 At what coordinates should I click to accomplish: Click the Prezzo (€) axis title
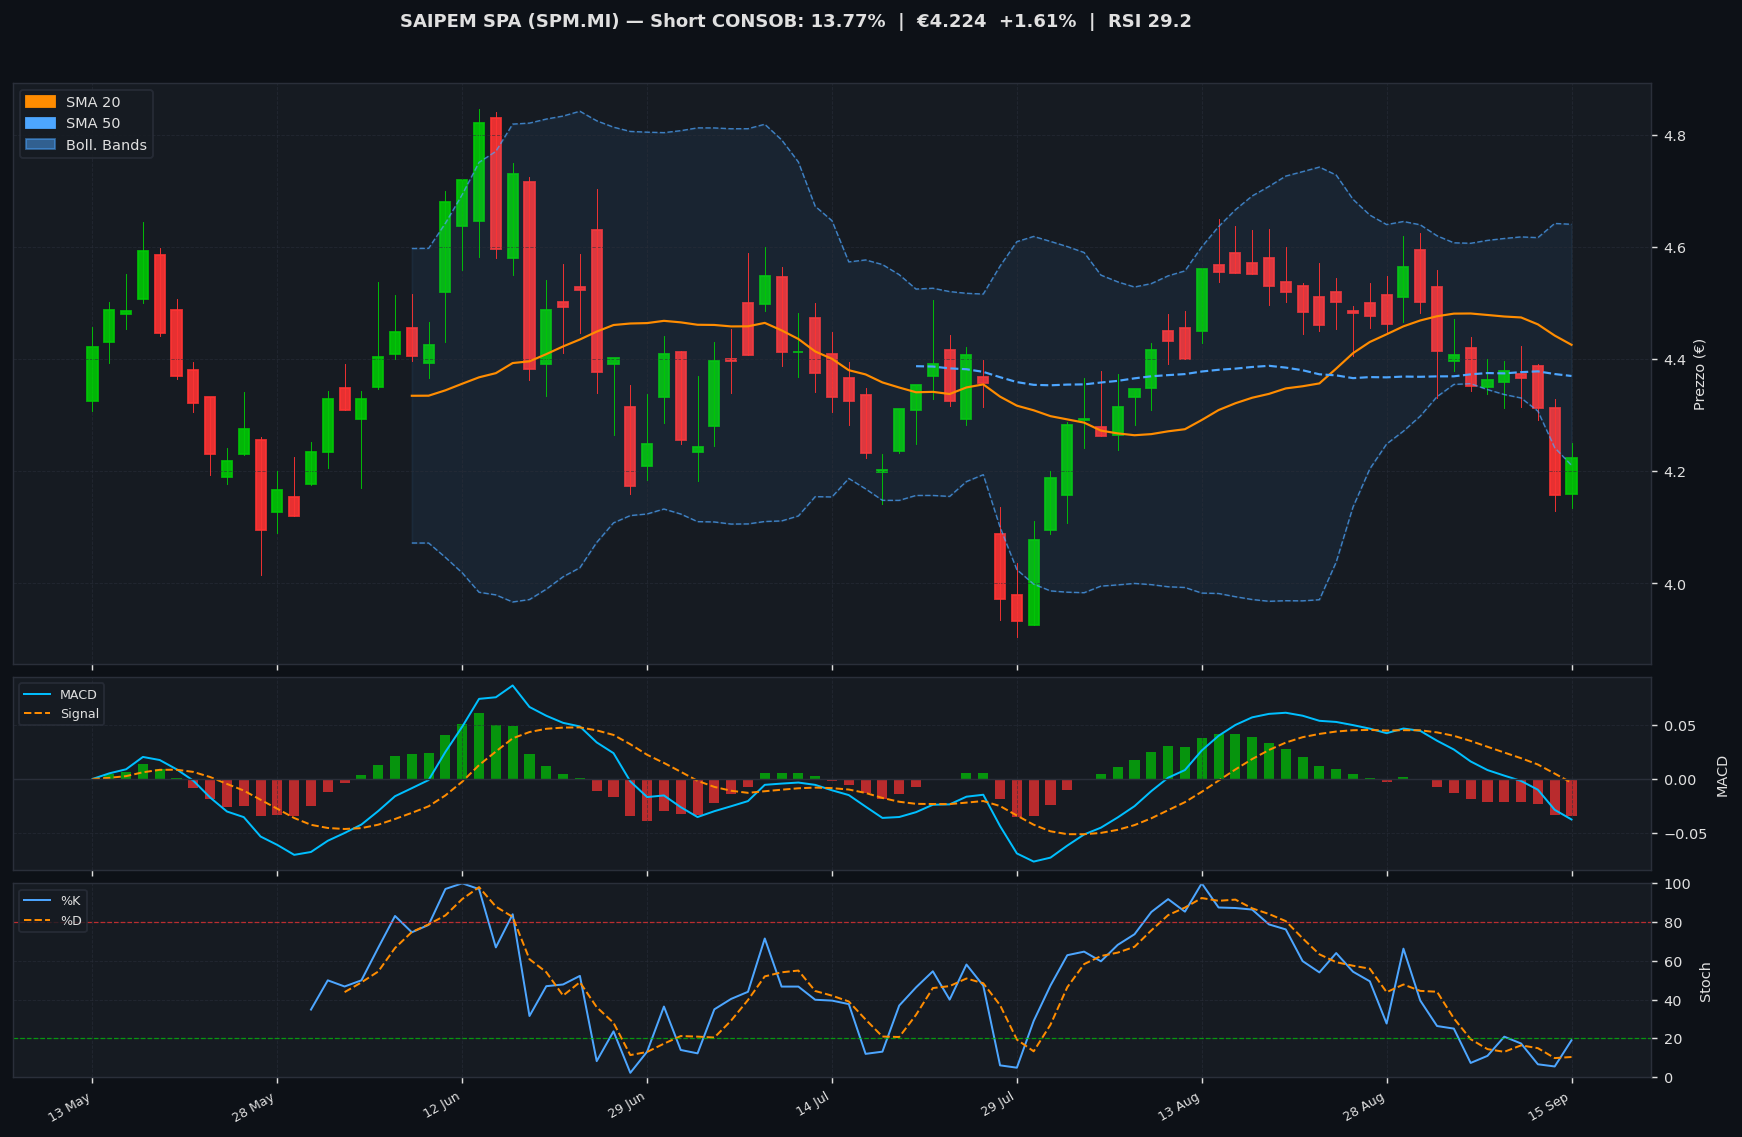pos(1699,374)
